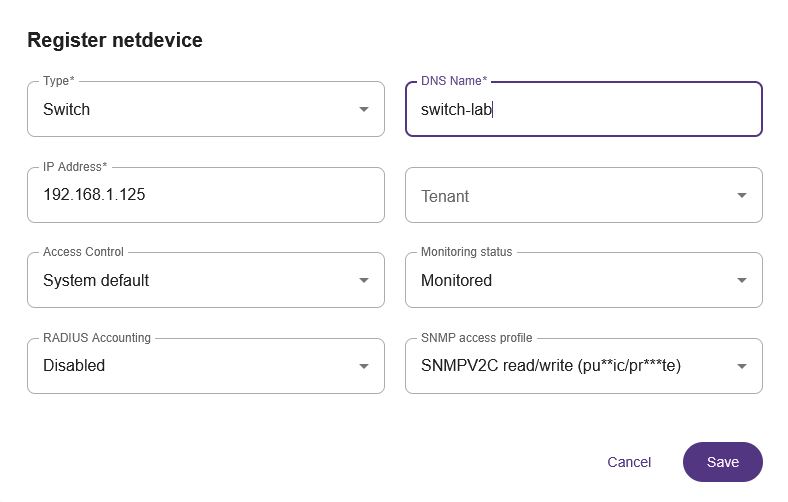Click the 192.168.1.125 address text
The height and width of the screenshot is (502, 788).
(95, 196)
